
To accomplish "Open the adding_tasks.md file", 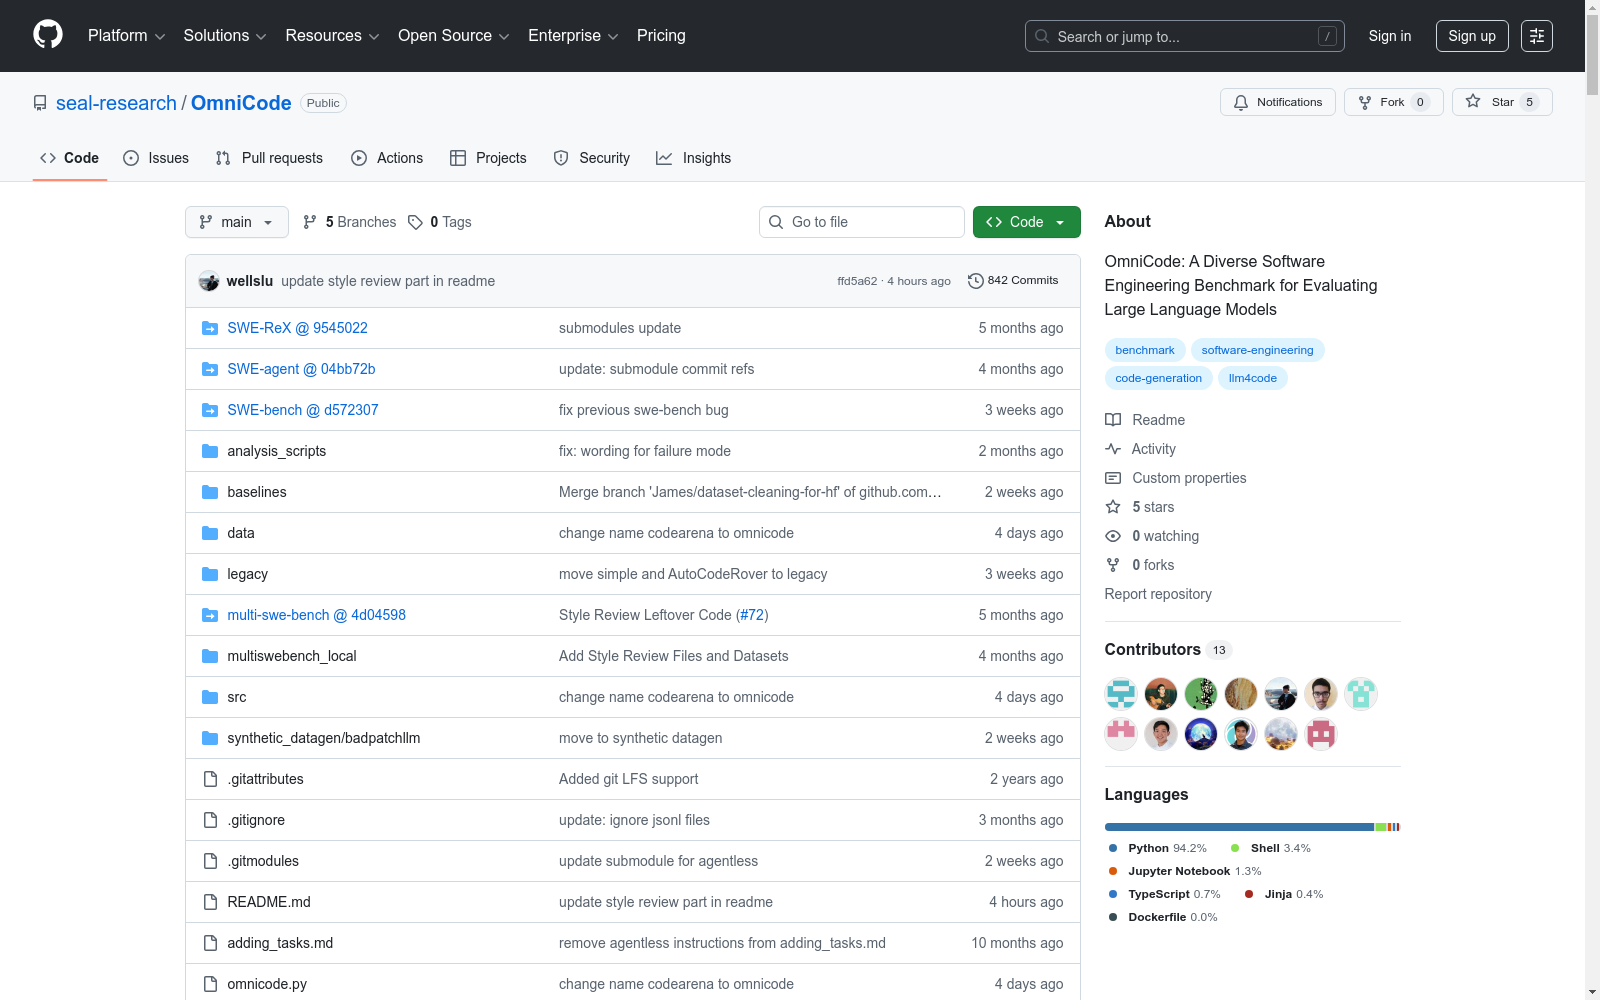I will (x=280, y=943).
